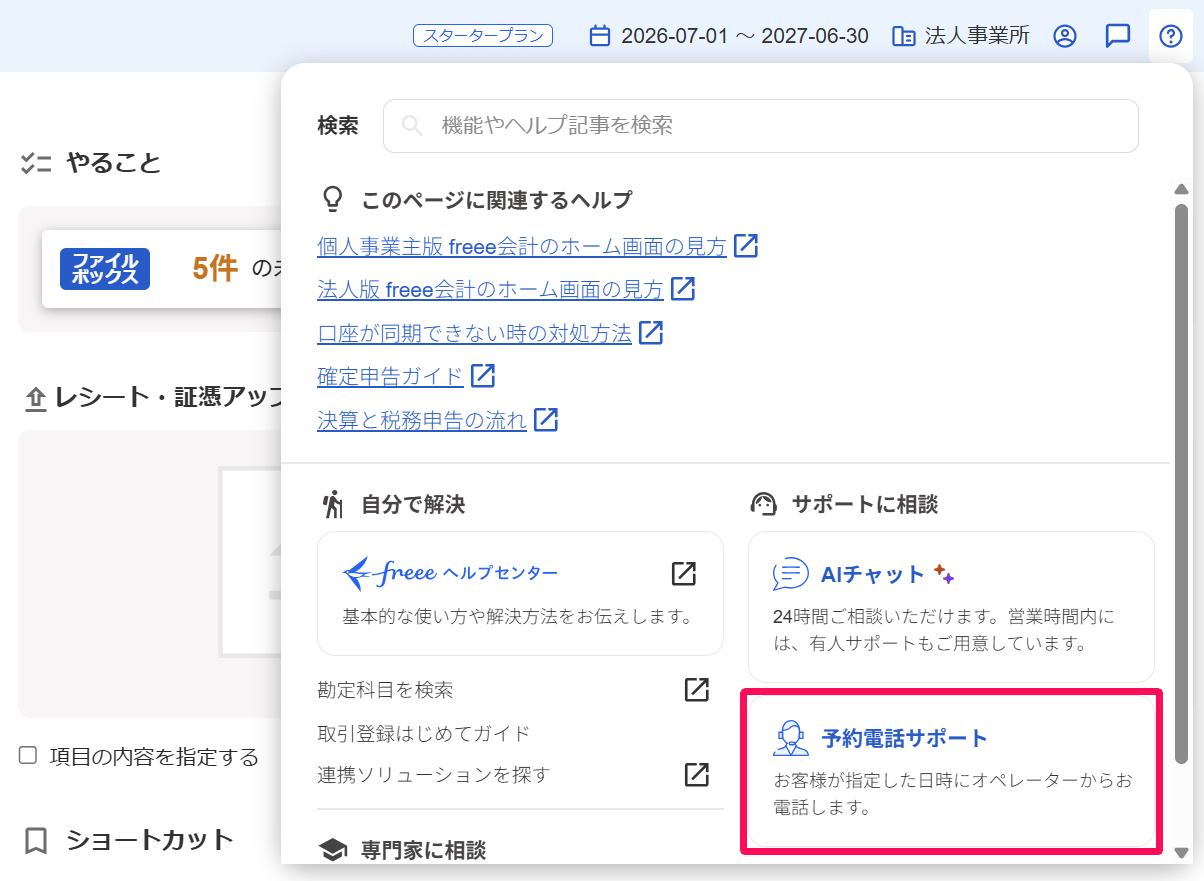Open 個人事業主版 freee会計のホーム画面の見方 link
This screenshot has width=1204, height=881.
point(521,245)
